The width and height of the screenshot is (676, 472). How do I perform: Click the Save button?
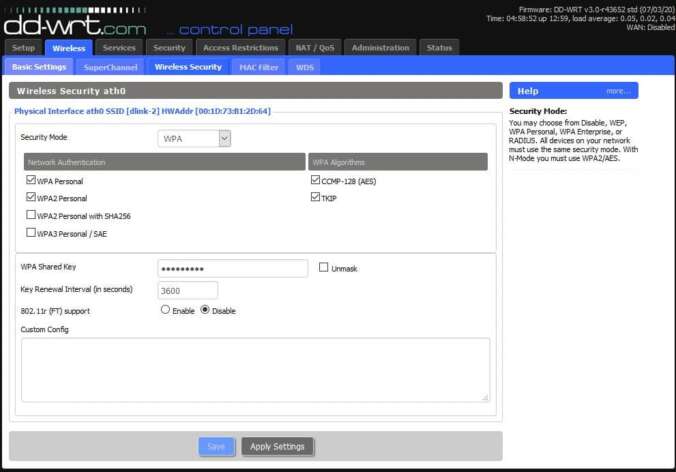point(216,446)
